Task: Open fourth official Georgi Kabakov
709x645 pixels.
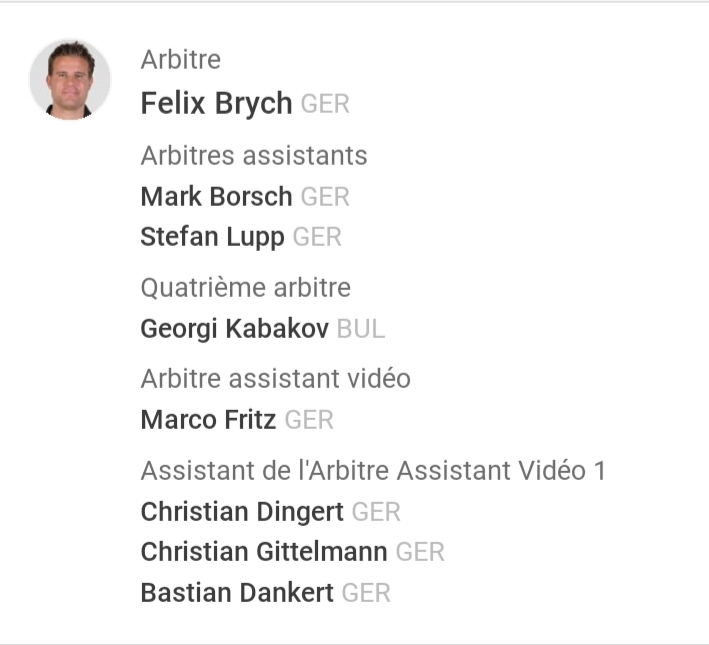Action: click(234, 329)
